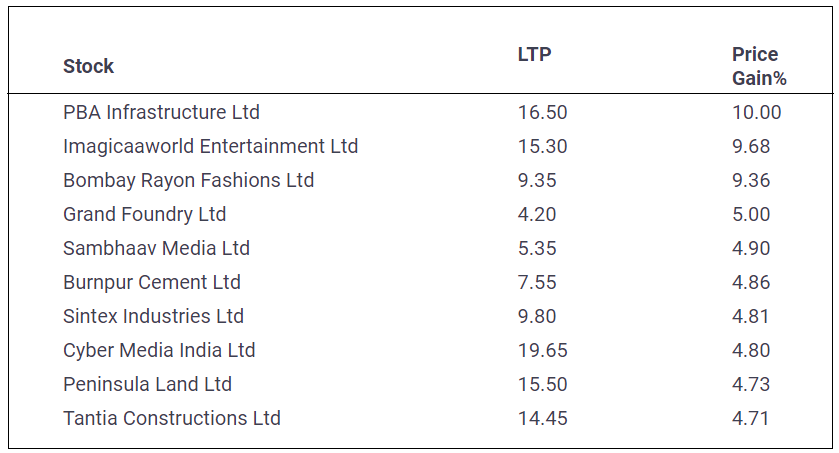The height and width of the screenshot is (453, 839).
Task: Open Grand Foundry Ltd stock
Action: (x=144, y=214)
